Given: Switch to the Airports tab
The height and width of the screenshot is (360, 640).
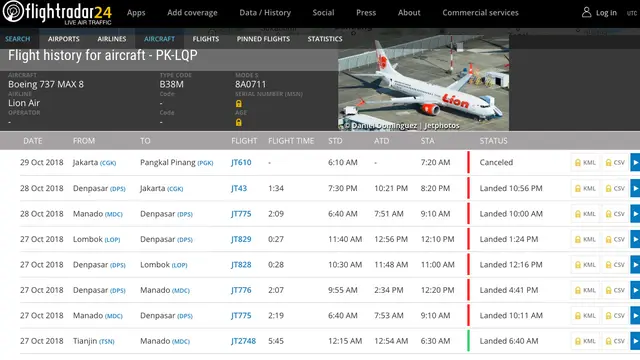Looking at the screenshot, I should (x=64, y=39).
